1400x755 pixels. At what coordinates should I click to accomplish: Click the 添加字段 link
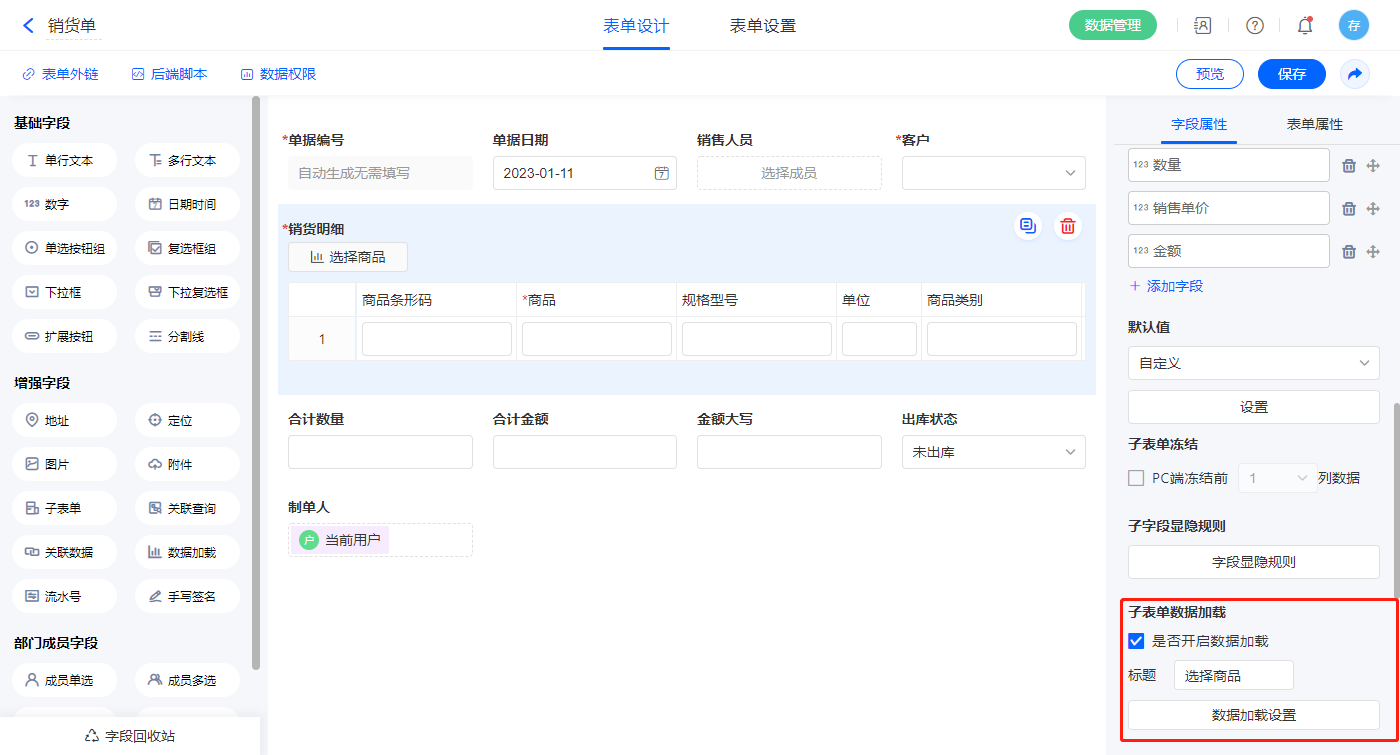tap(1166, 286)
